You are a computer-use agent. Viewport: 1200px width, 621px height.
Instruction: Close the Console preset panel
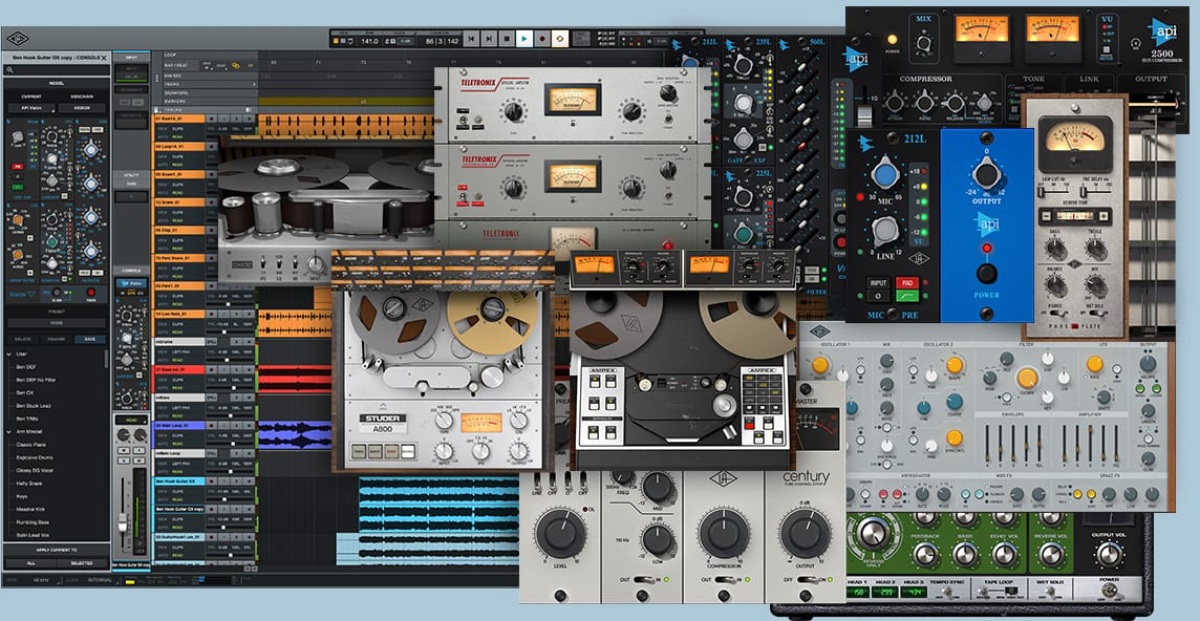(102, 58)
